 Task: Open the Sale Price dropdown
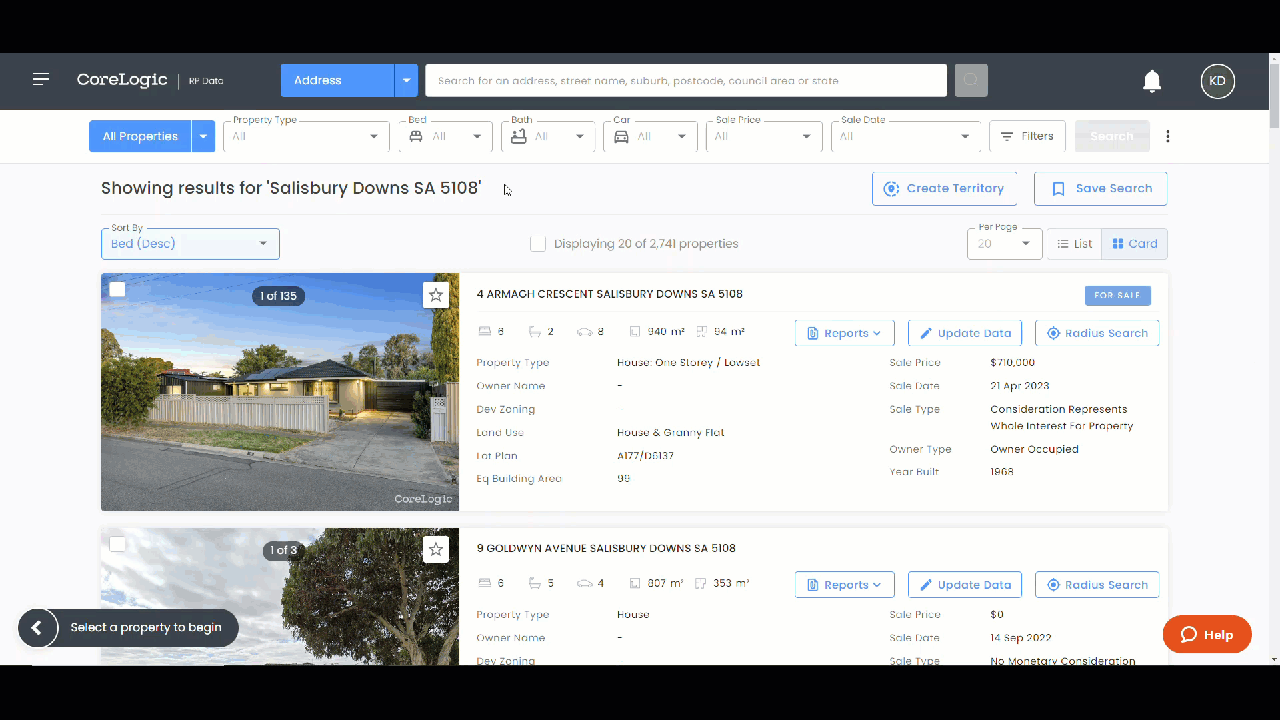(764, 136)
